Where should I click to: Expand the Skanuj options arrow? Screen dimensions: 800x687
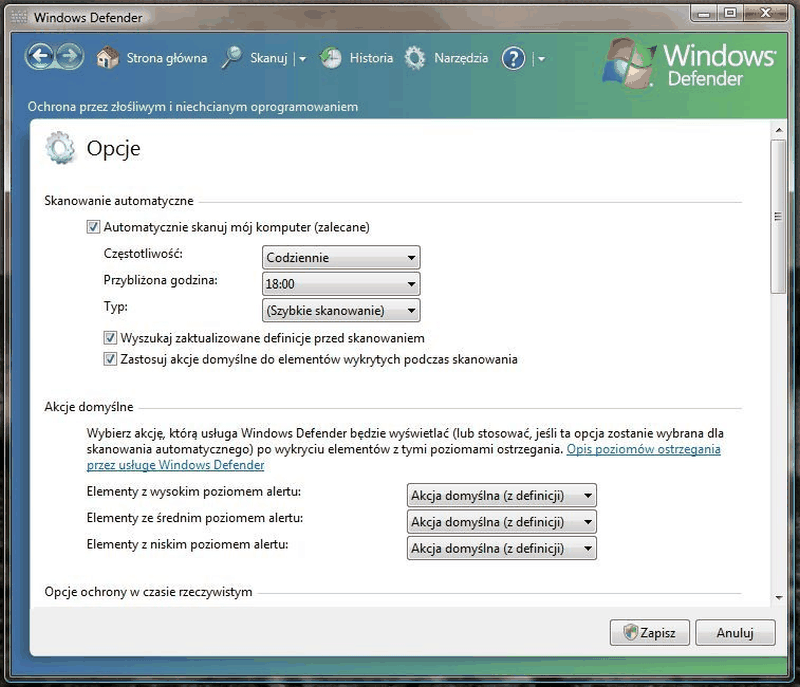[x=302, y=59]
